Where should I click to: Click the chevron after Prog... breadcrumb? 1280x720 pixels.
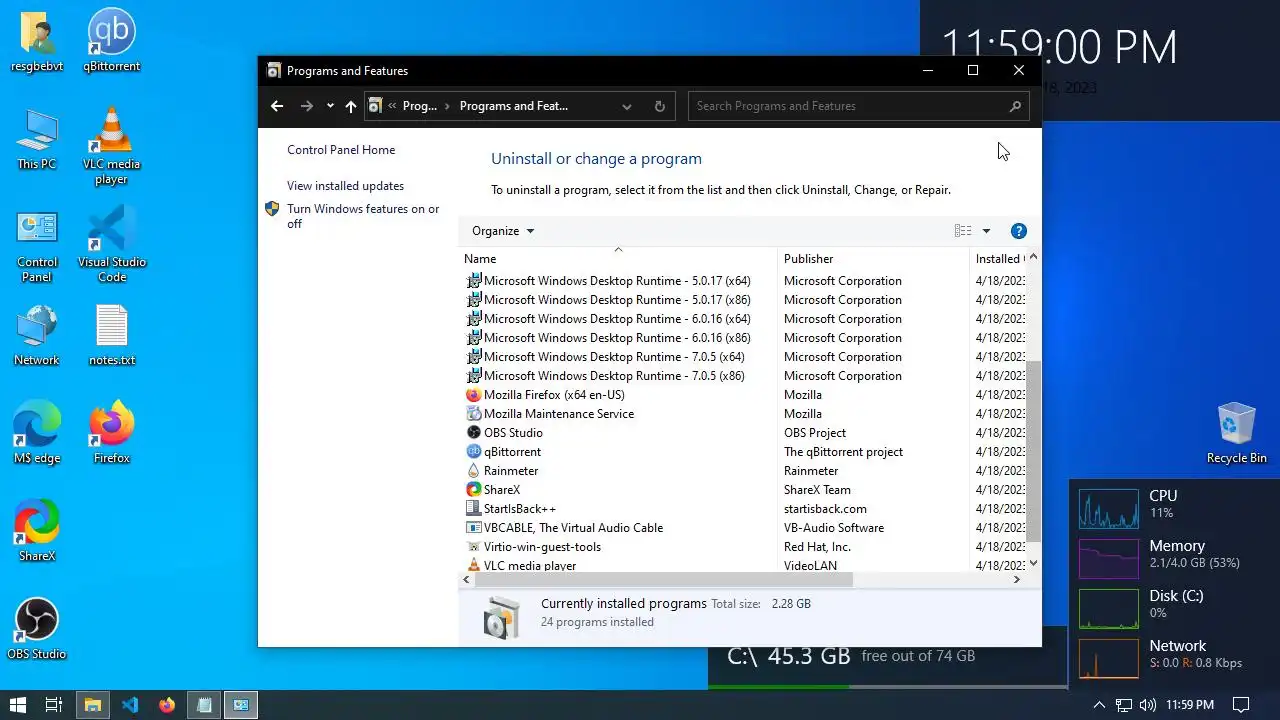coord(447,106)
